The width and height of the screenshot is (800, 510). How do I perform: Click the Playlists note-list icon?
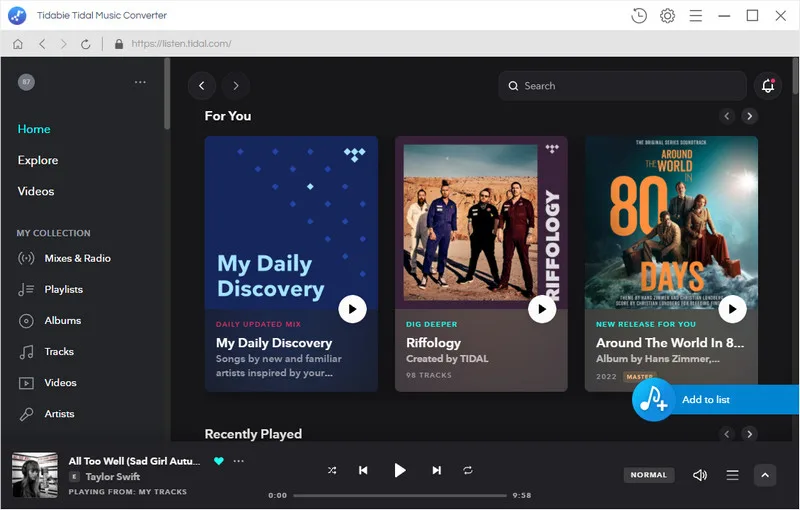(26, 289)
